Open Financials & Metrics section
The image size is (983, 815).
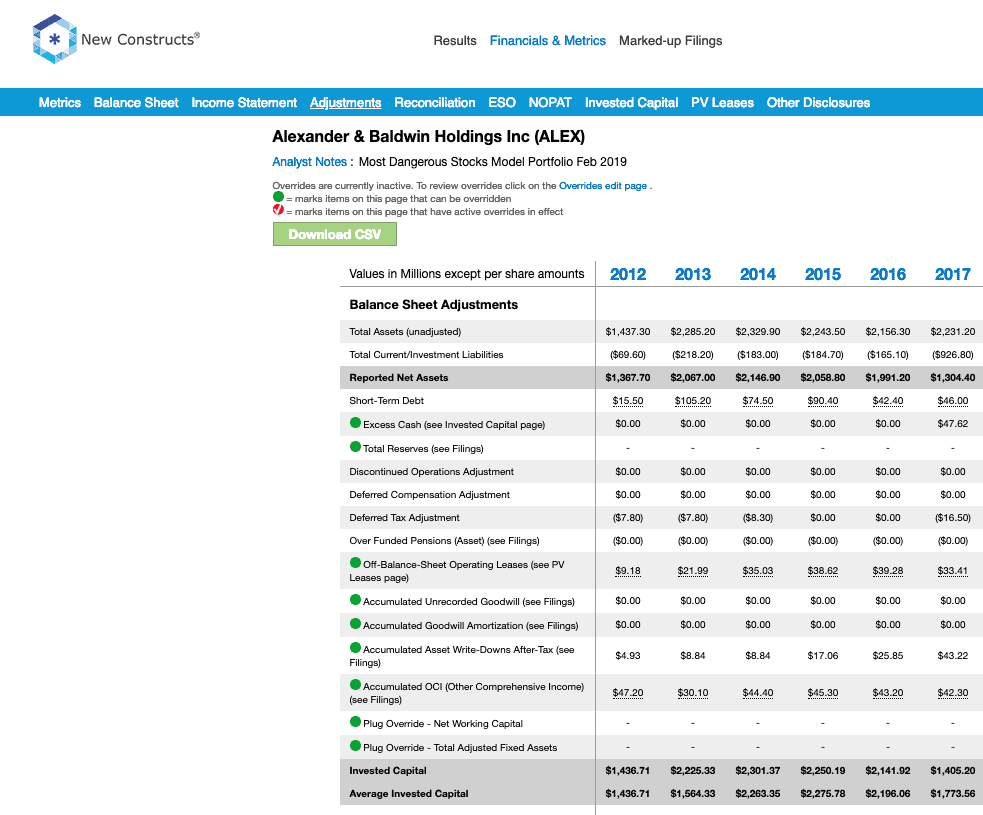click(547, 41)
